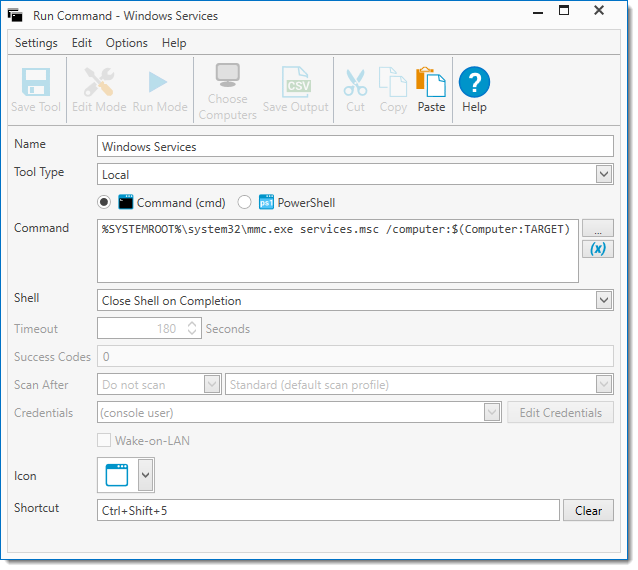Click the Save Output CSV icon
The width and height of the screenshot is (638, 570).
296,82
